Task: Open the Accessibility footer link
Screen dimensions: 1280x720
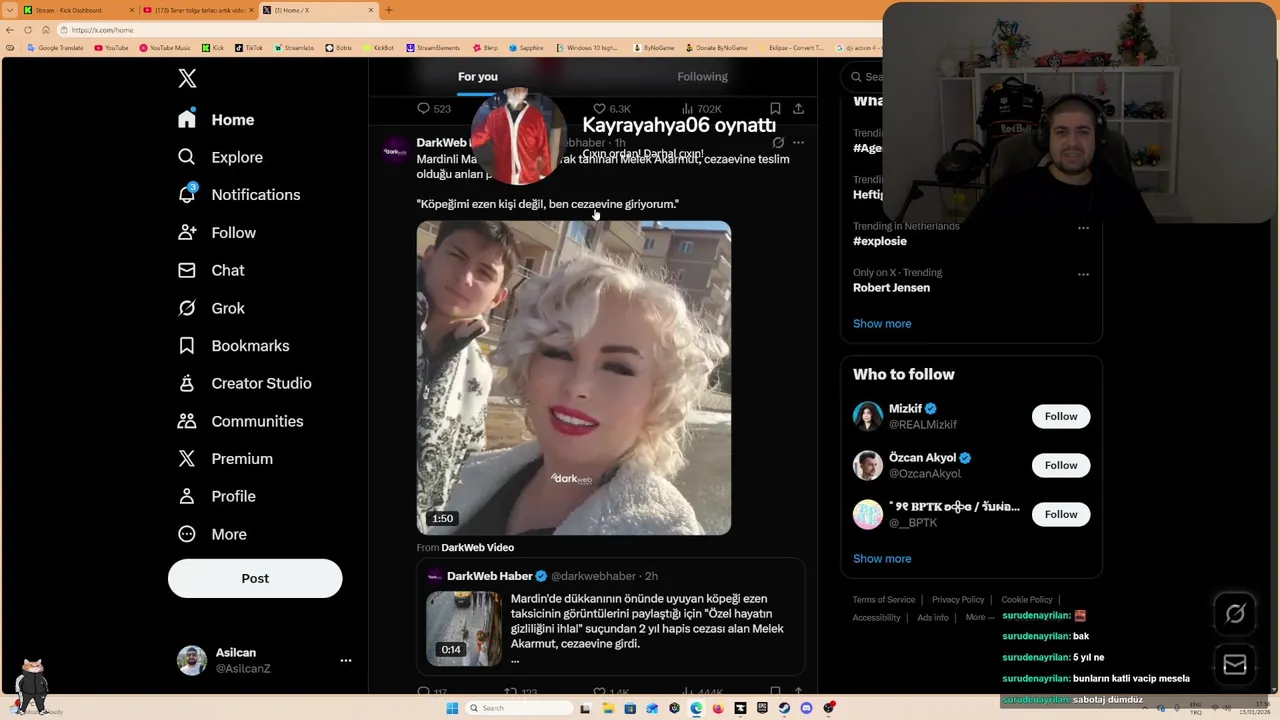Action: pos(877,618)
